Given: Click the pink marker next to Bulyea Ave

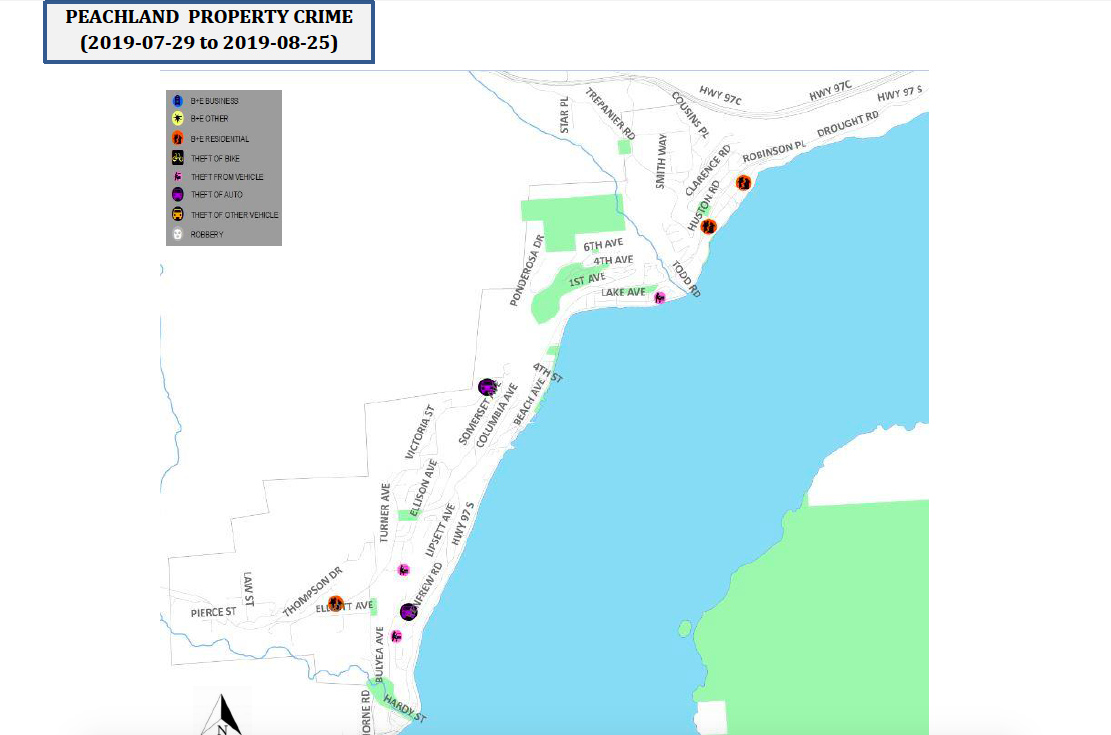Looking at the screenshot, I should click(397, 636).
